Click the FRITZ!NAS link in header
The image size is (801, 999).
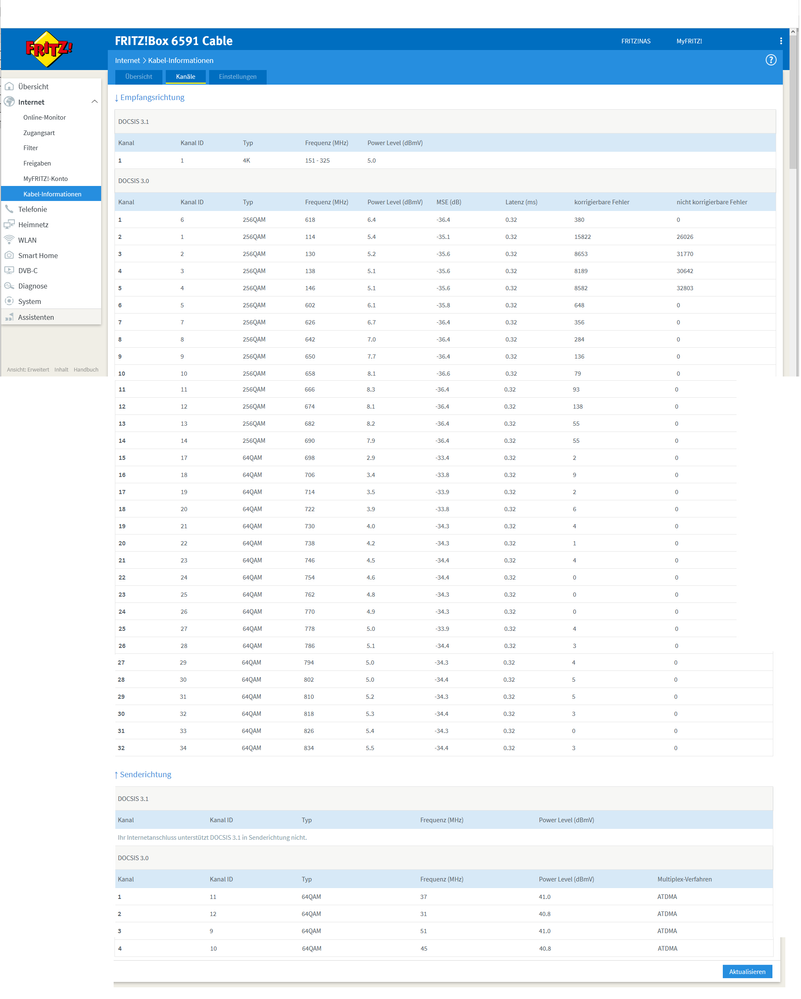point(636,41)
